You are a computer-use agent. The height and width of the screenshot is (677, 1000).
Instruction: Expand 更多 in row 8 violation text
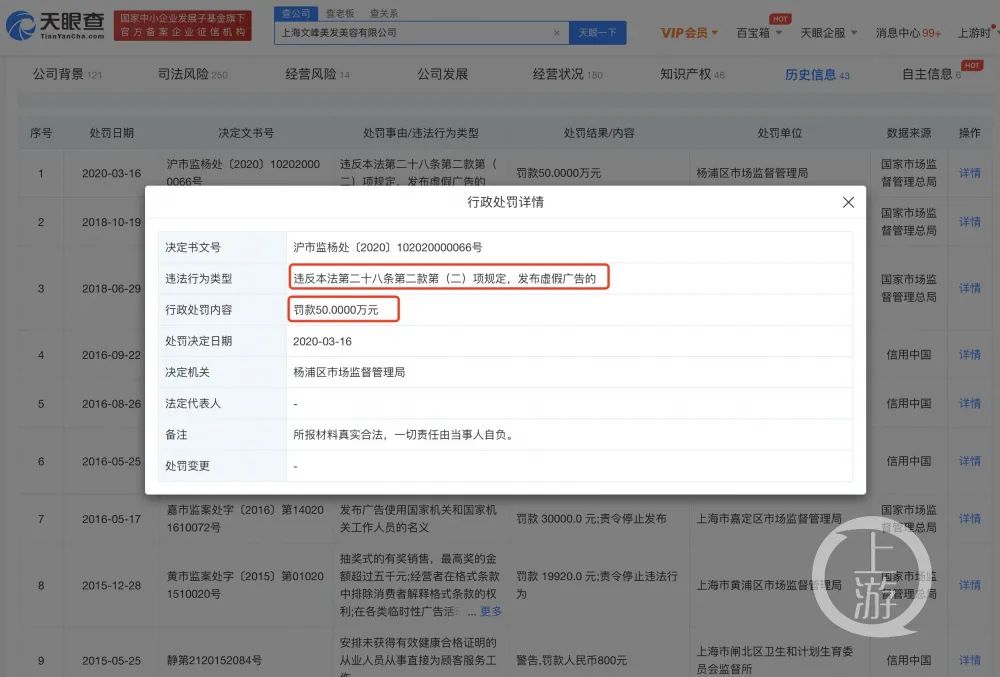[x=490, y=611]
